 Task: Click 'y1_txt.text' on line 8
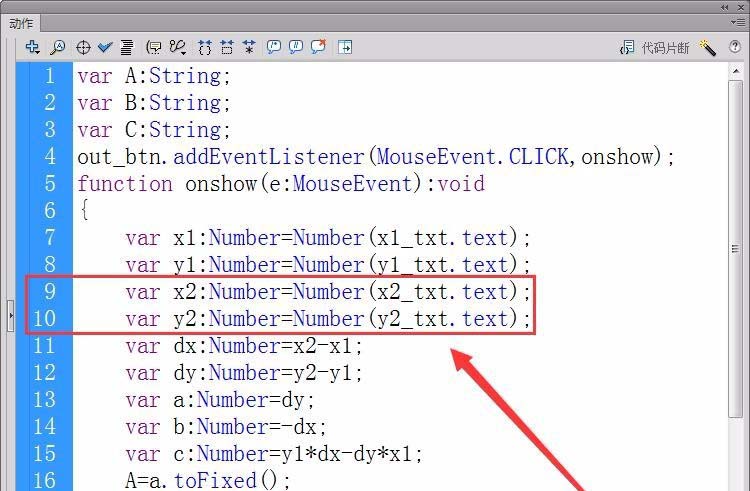click(442, 265)
